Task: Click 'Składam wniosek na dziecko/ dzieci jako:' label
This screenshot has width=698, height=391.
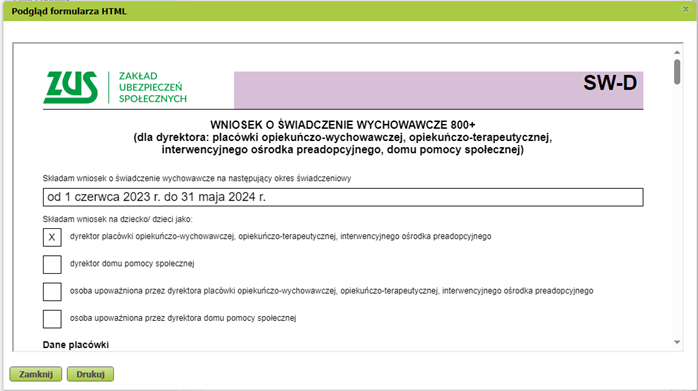Action: click(118, 219)
